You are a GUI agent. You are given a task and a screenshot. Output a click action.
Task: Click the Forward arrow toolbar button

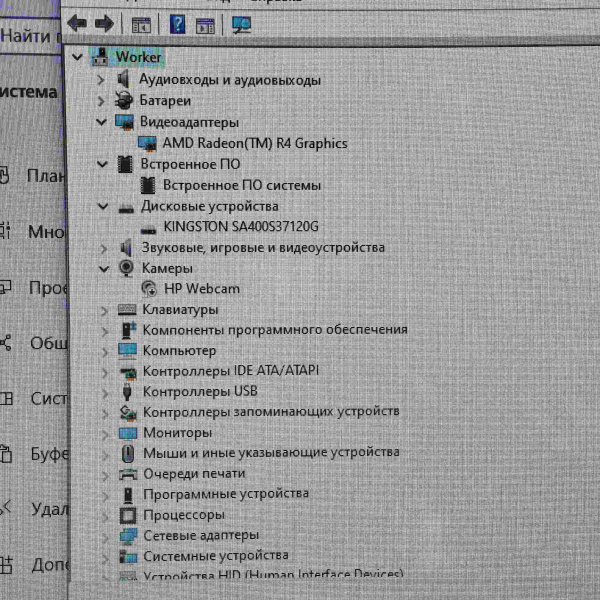(102, 23)
